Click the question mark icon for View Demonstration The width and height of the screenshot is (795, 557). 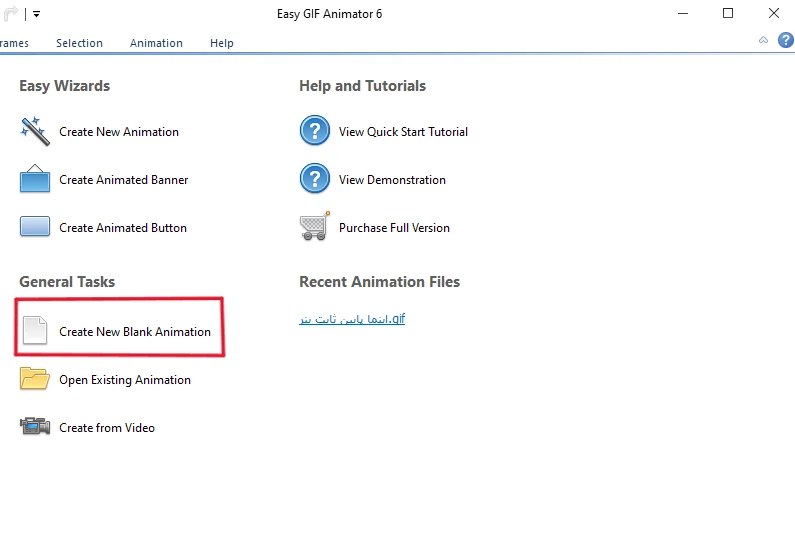pos(314,178)
